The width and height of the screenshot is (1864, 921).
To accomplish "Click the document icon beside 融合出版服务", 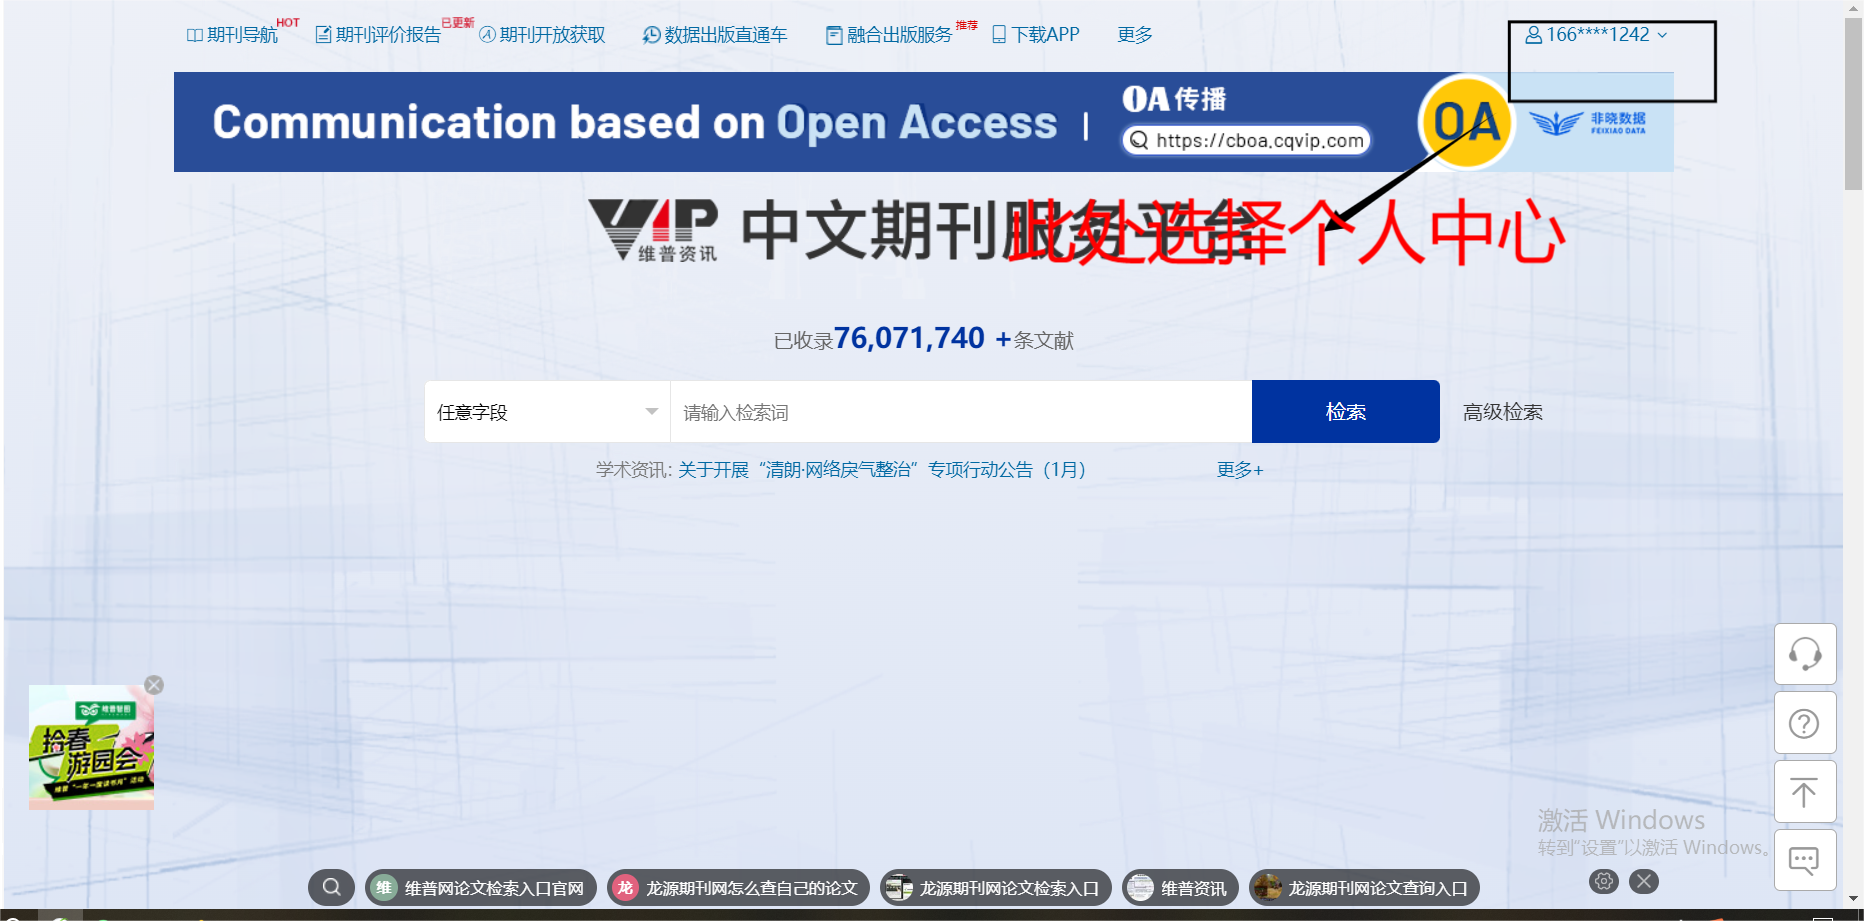I will 834,35.
